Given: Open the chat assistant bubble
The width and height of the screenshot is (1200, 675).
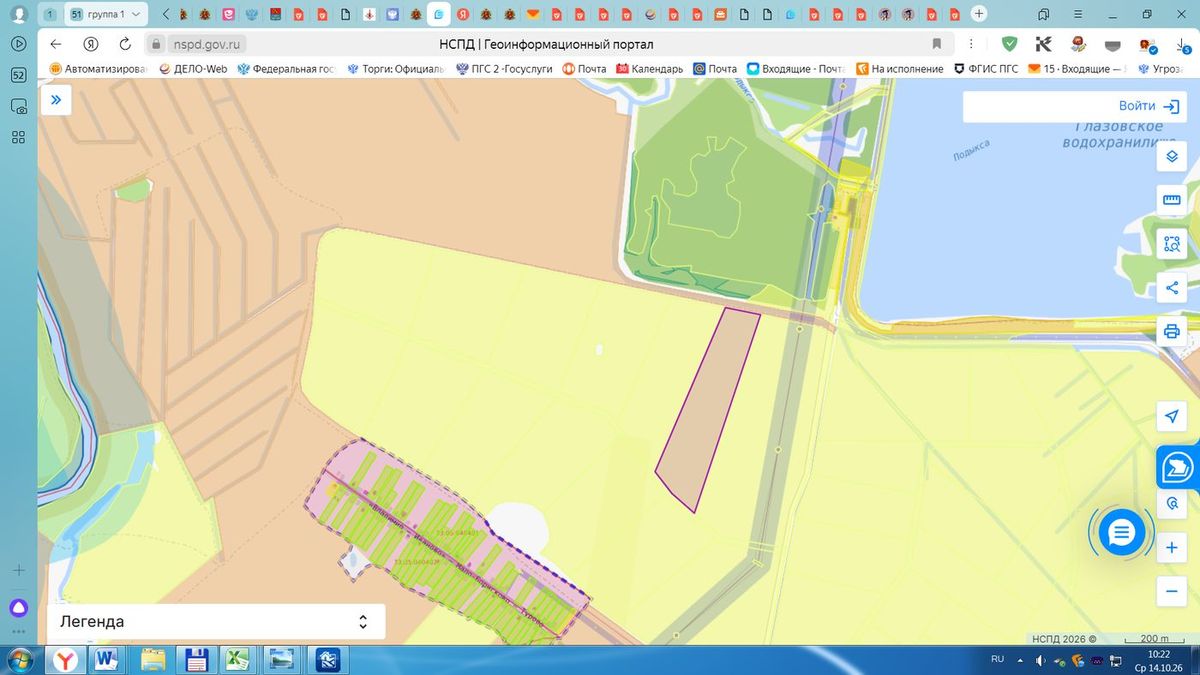Looking at the screenshot, I should point(1121,533).
